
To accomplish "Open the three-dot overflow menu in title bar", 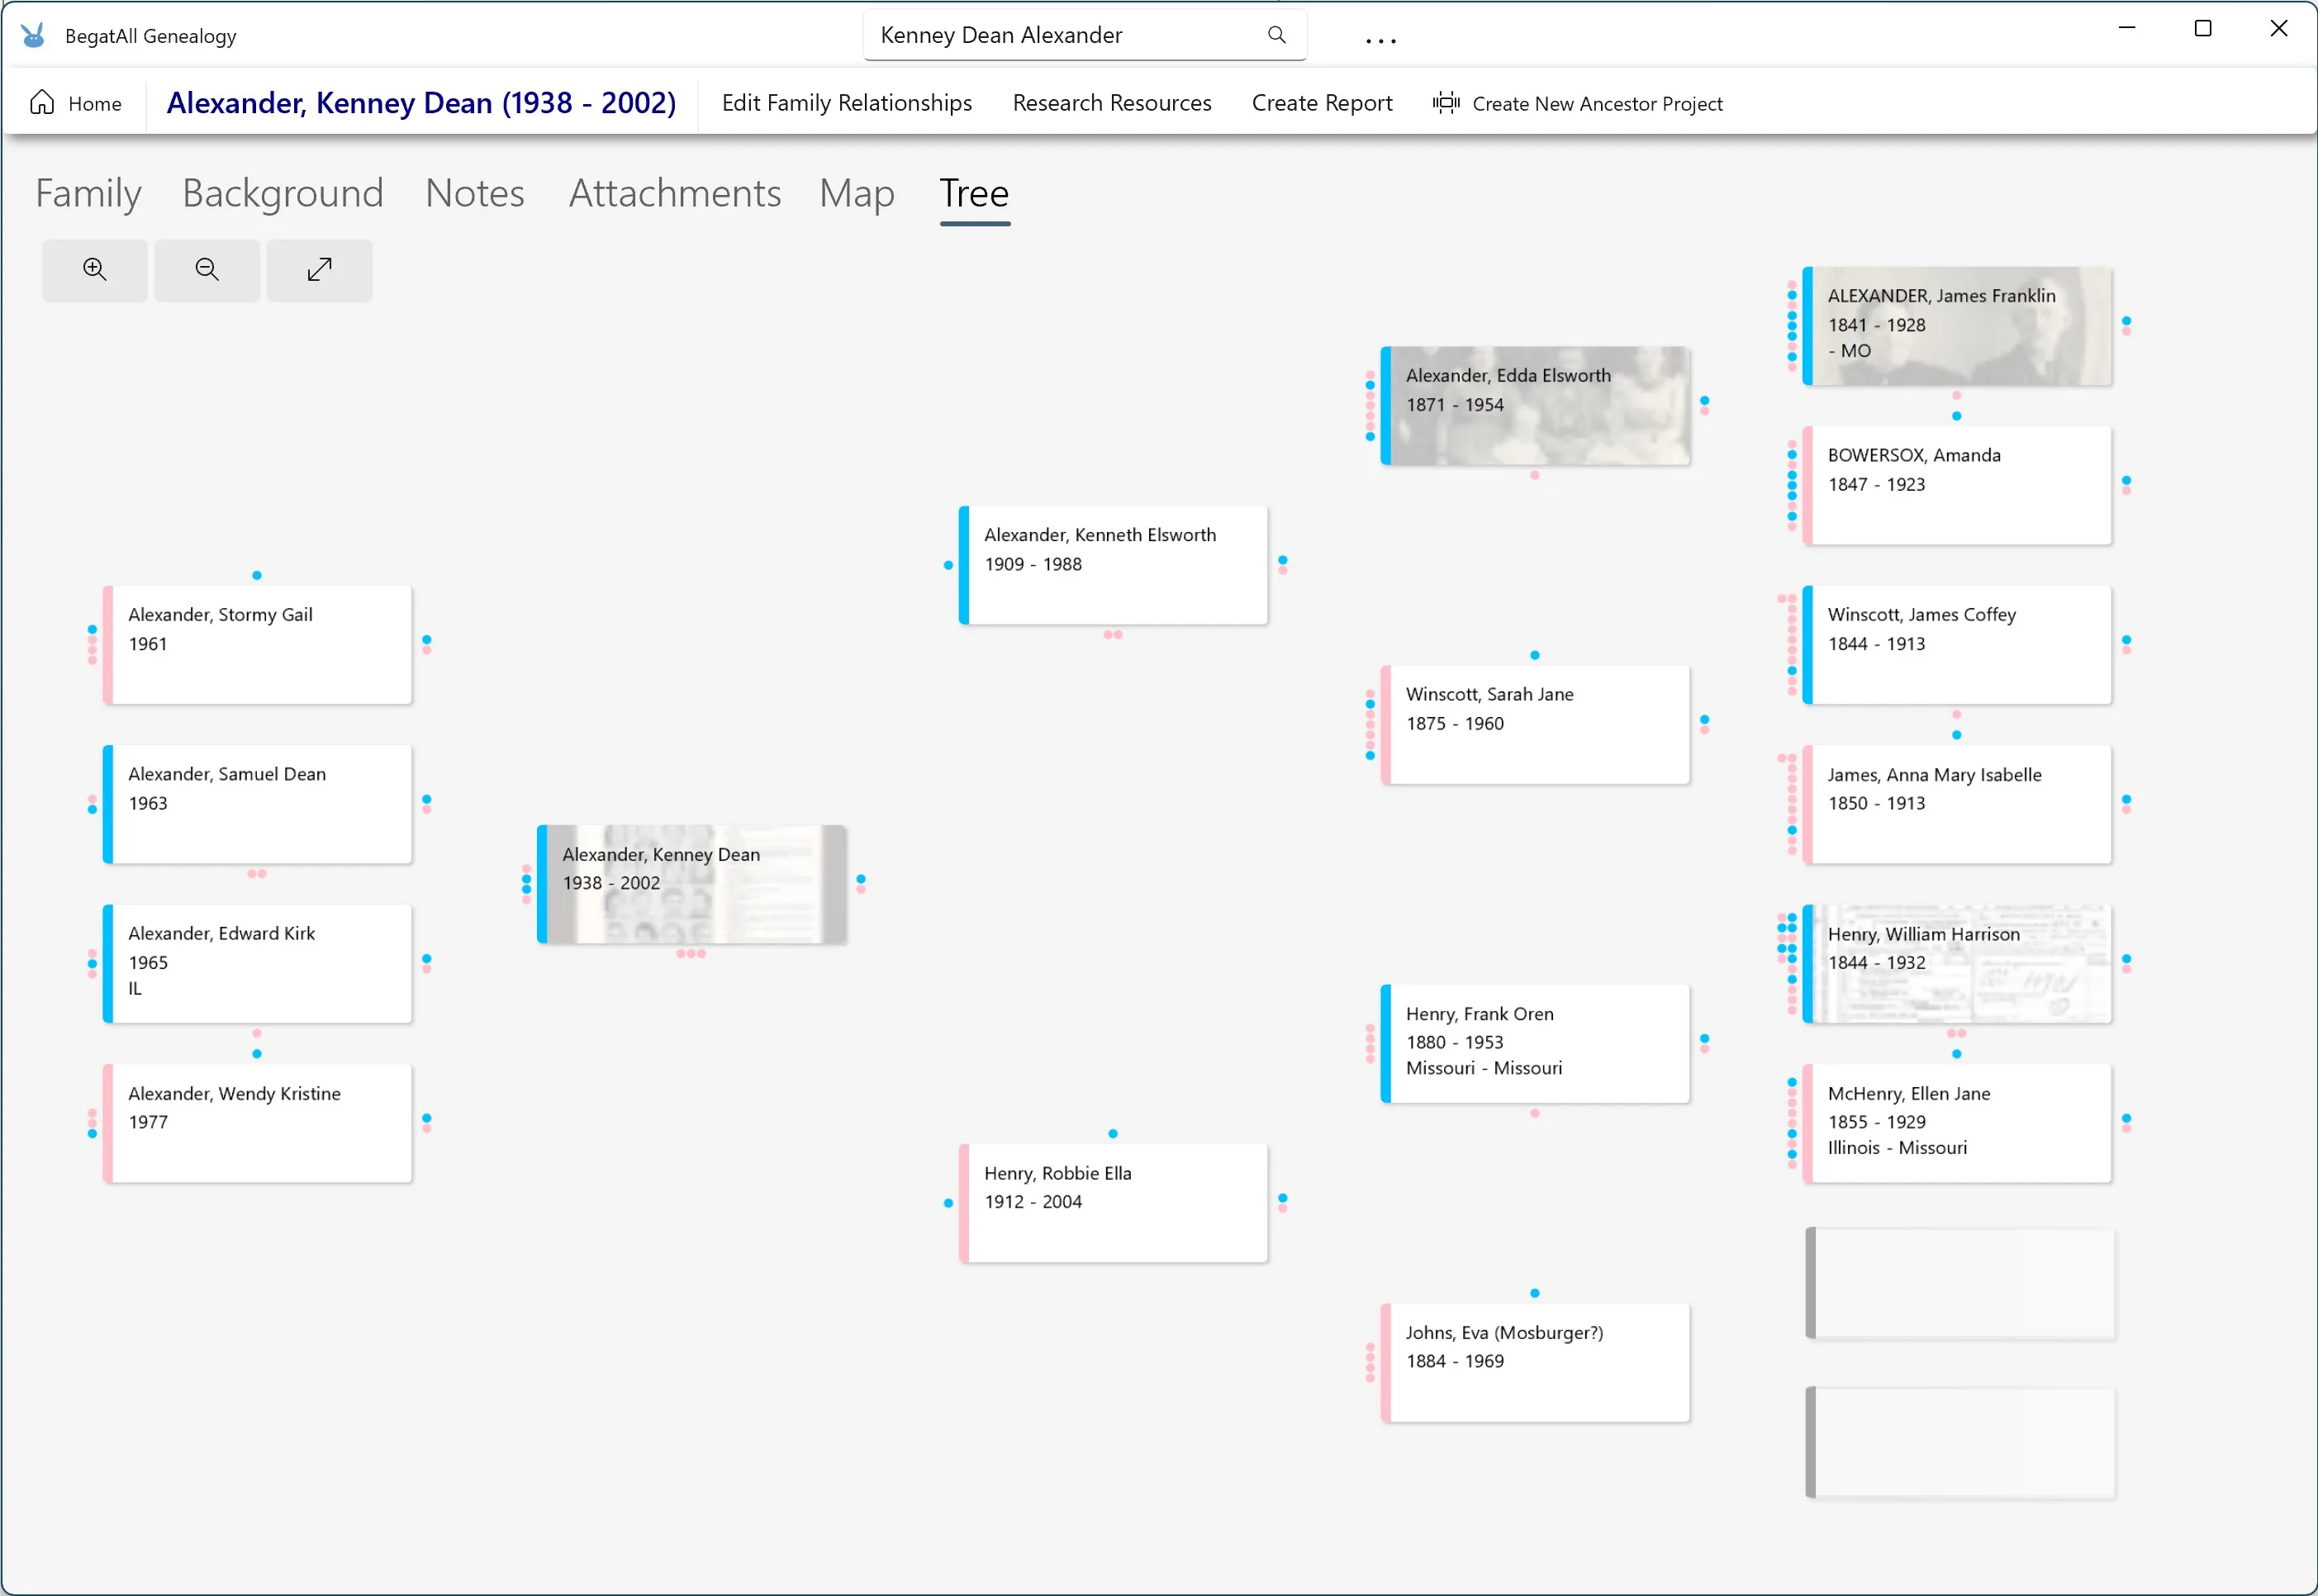I will (1381, 41).
